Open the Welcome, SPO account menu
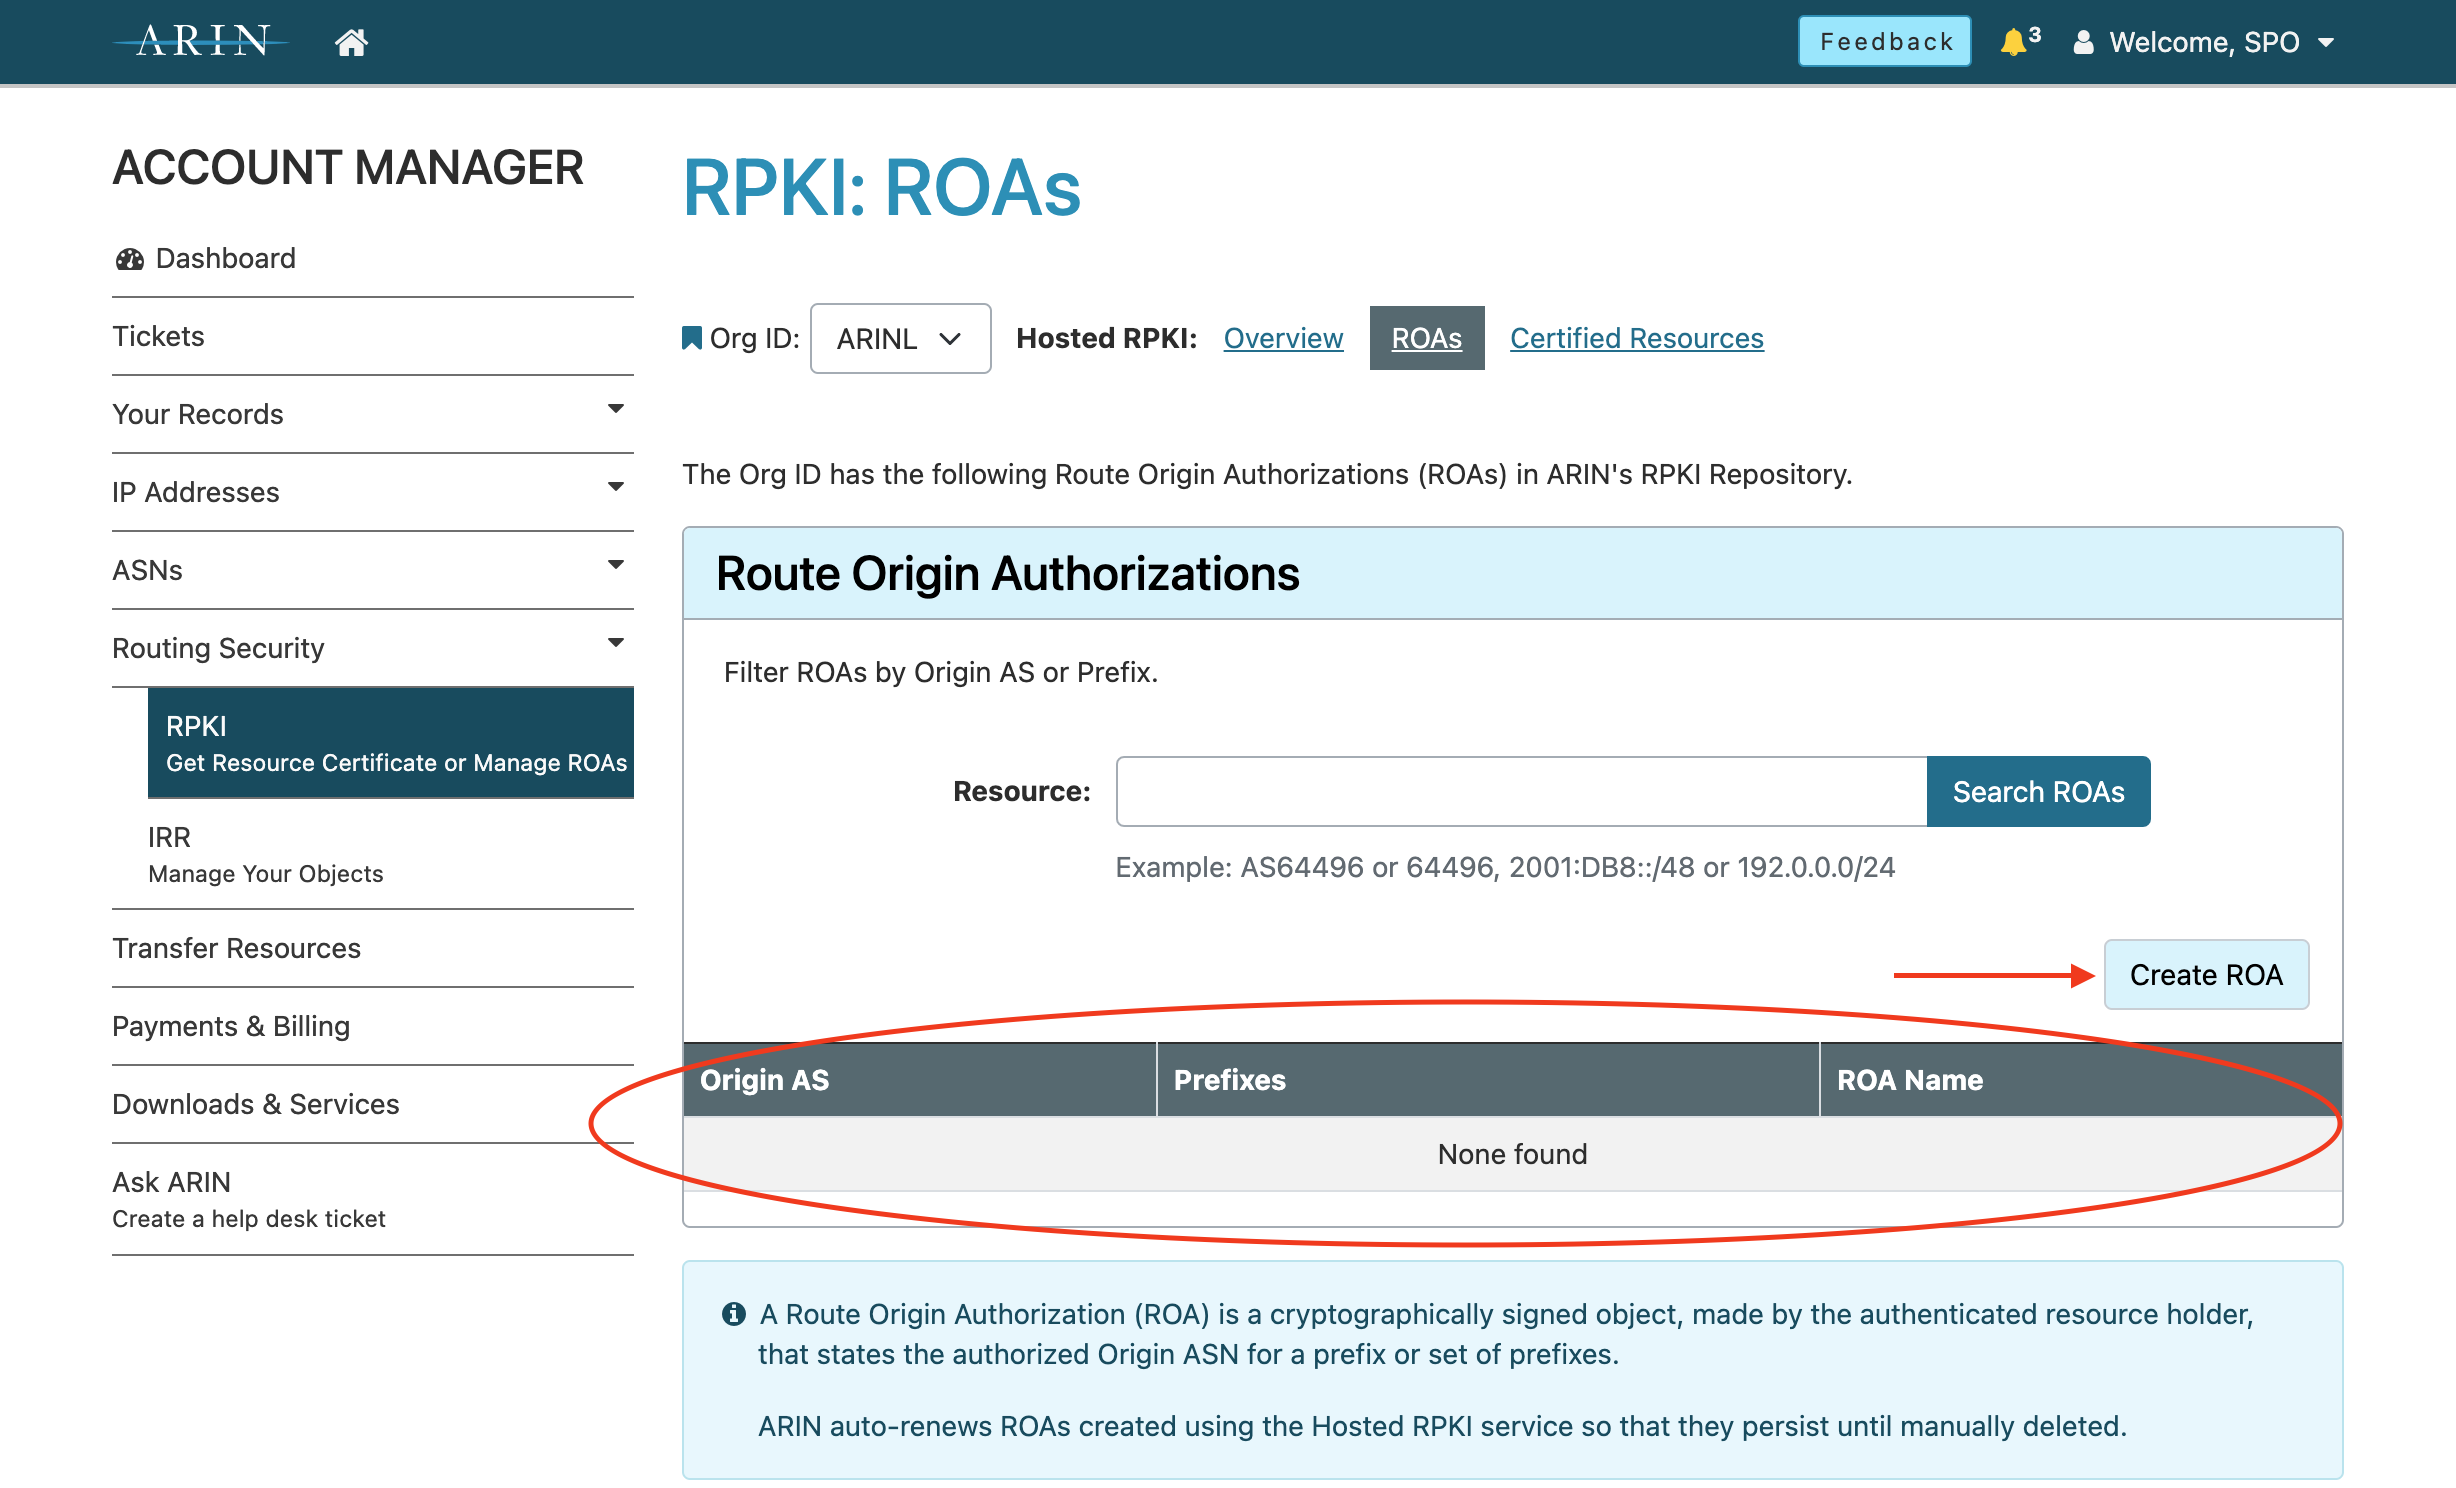Image resolution: width=2456 pixels, height=1488 pixels. point(2205,42)
